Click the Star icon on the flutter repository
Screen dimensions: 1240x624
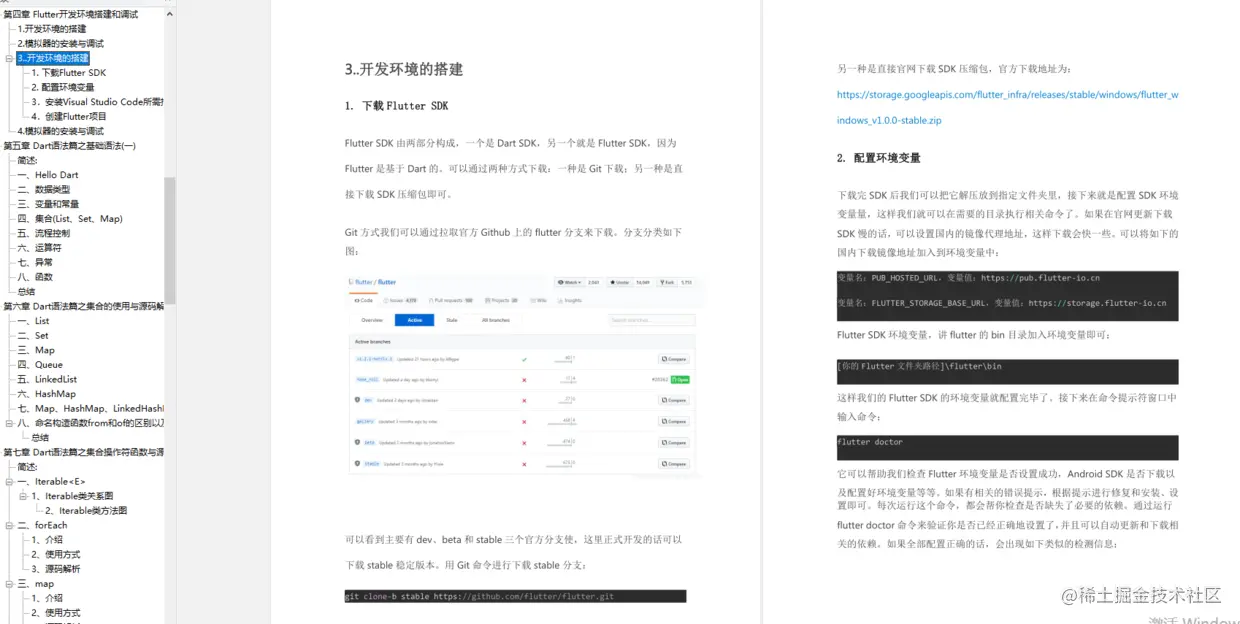pyautogui.click(x=613, y=282)
